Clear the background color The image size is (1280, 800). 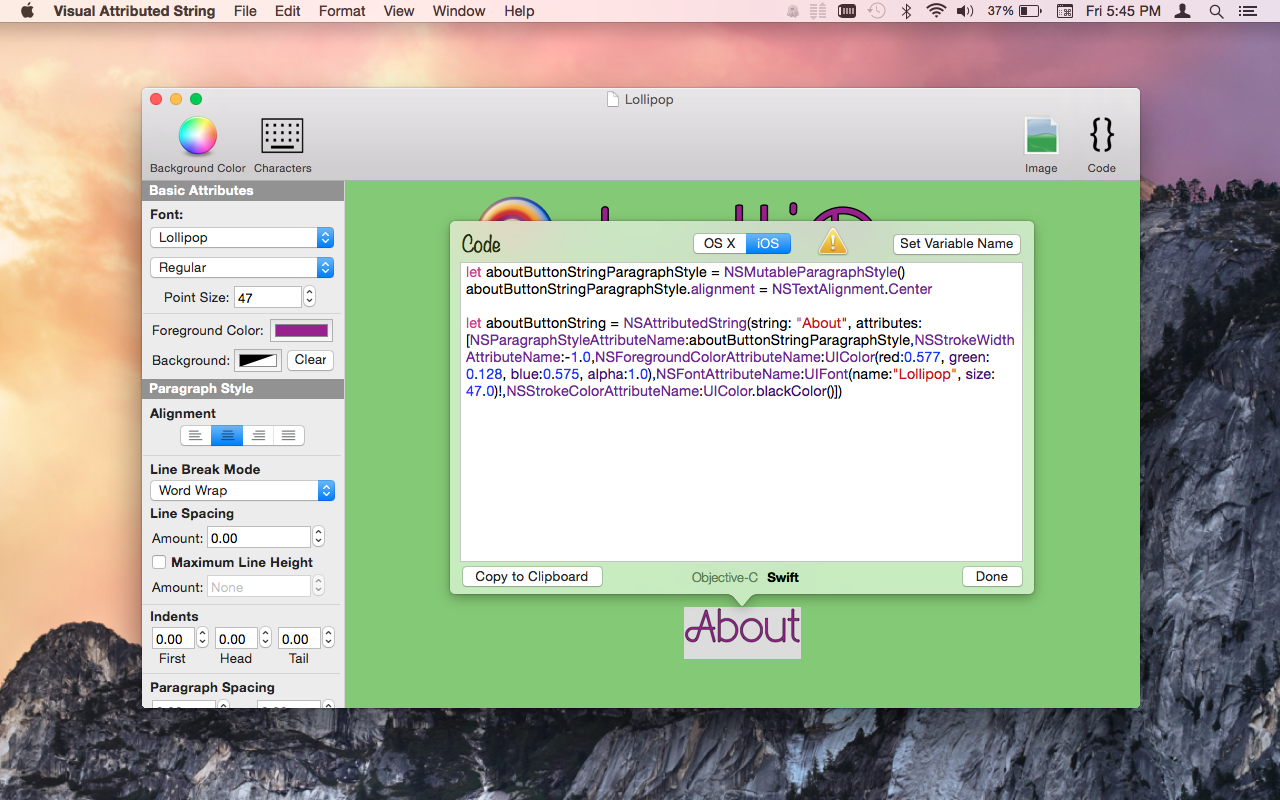[310, 360]
